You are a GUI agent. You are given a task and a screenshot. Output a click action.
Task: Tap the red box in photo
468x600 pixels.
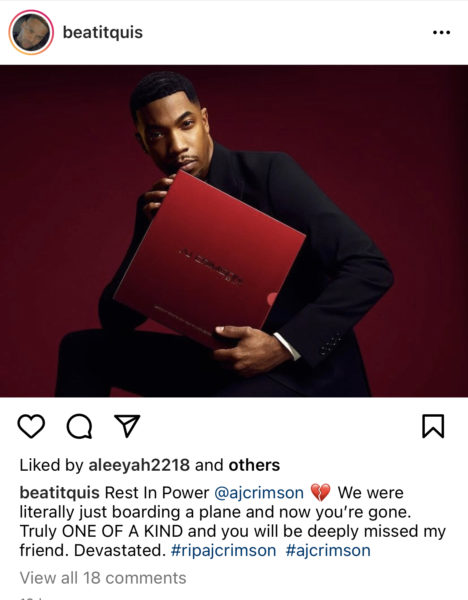(210, 259)
